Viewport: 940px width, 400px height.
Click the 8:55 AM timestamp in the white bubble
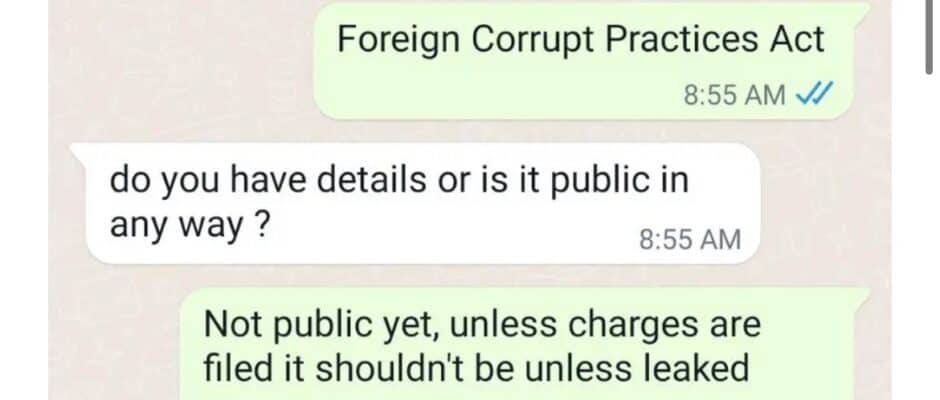pyautogui.click(x=690, y=239)
